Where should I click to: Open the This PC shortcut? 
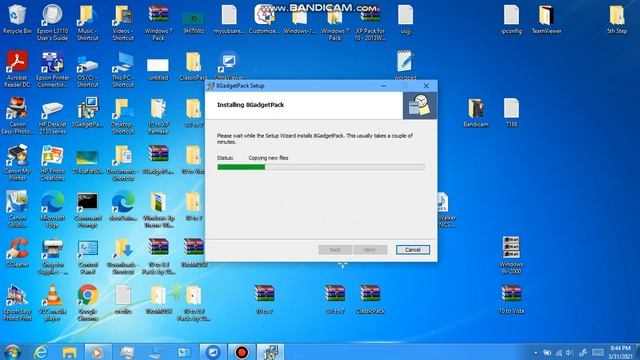click(123, 69)
